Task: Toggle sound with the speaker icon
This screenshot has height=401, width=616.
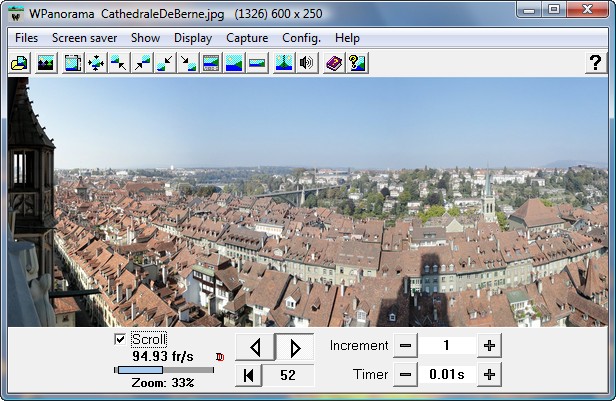Action: coord(307,63)
